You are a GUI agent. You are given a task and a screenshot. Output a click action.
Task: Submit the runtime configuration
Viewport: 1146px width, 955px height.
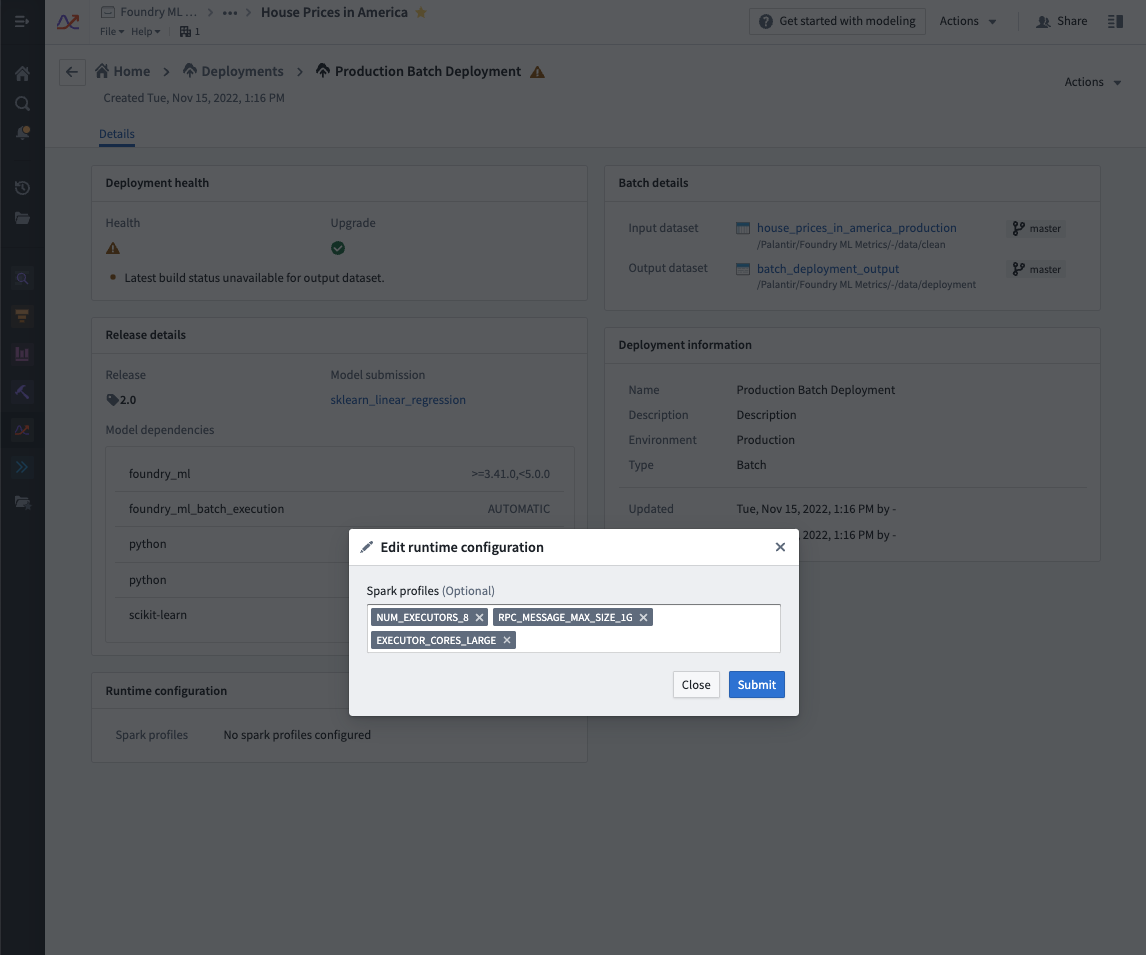pos(756,685)
